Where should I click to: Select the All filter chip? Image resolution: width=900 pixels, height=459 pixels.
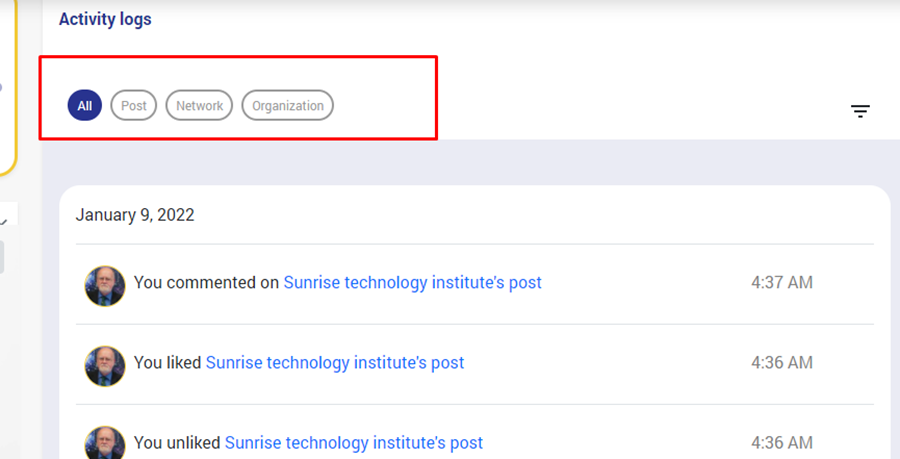85,105
